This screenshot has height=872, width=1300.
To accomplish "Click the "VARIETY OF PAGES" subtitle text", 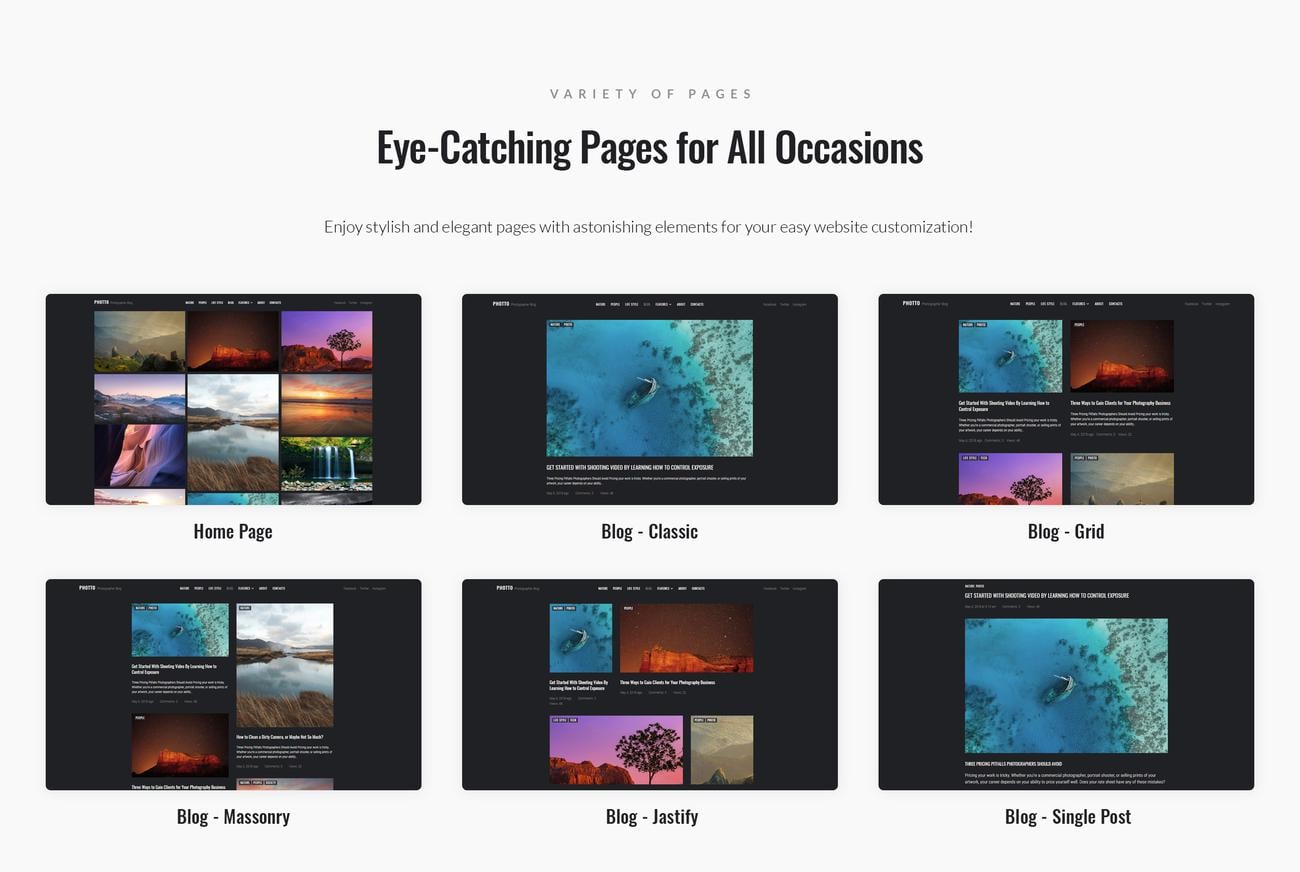I will click(651, 94).
